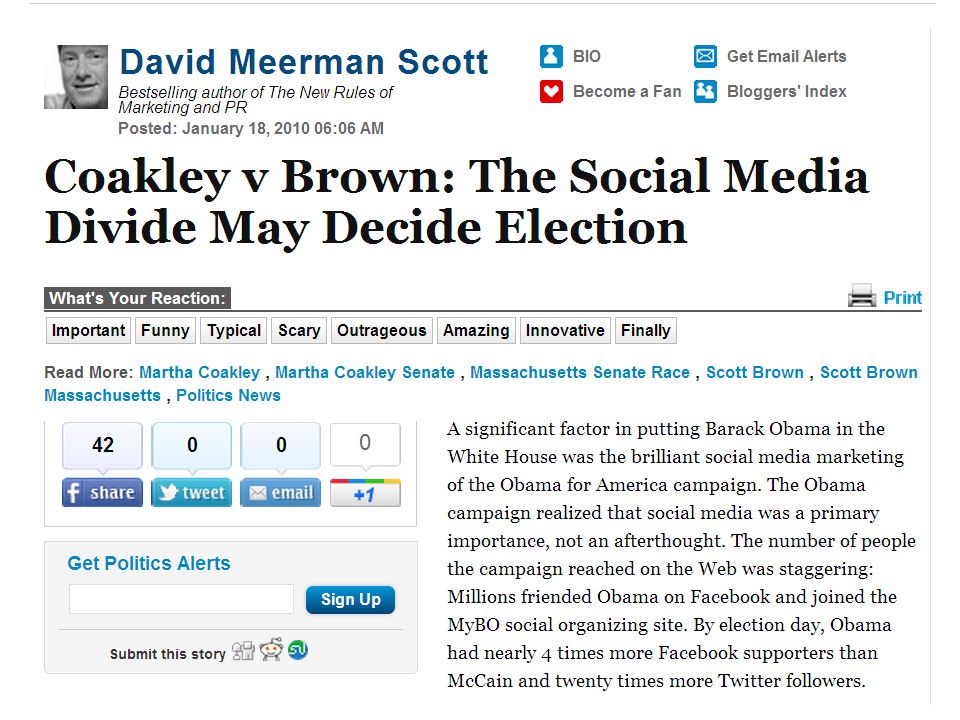Click the Sign Up button for alerts

pos(350,599)
